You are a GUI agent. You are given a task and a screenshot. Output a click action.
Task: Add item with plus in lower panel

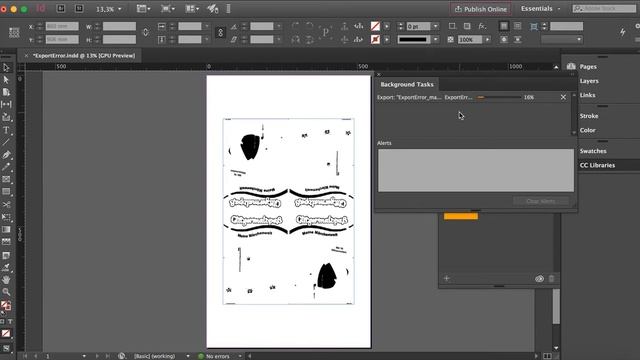(x=447, y=278)
